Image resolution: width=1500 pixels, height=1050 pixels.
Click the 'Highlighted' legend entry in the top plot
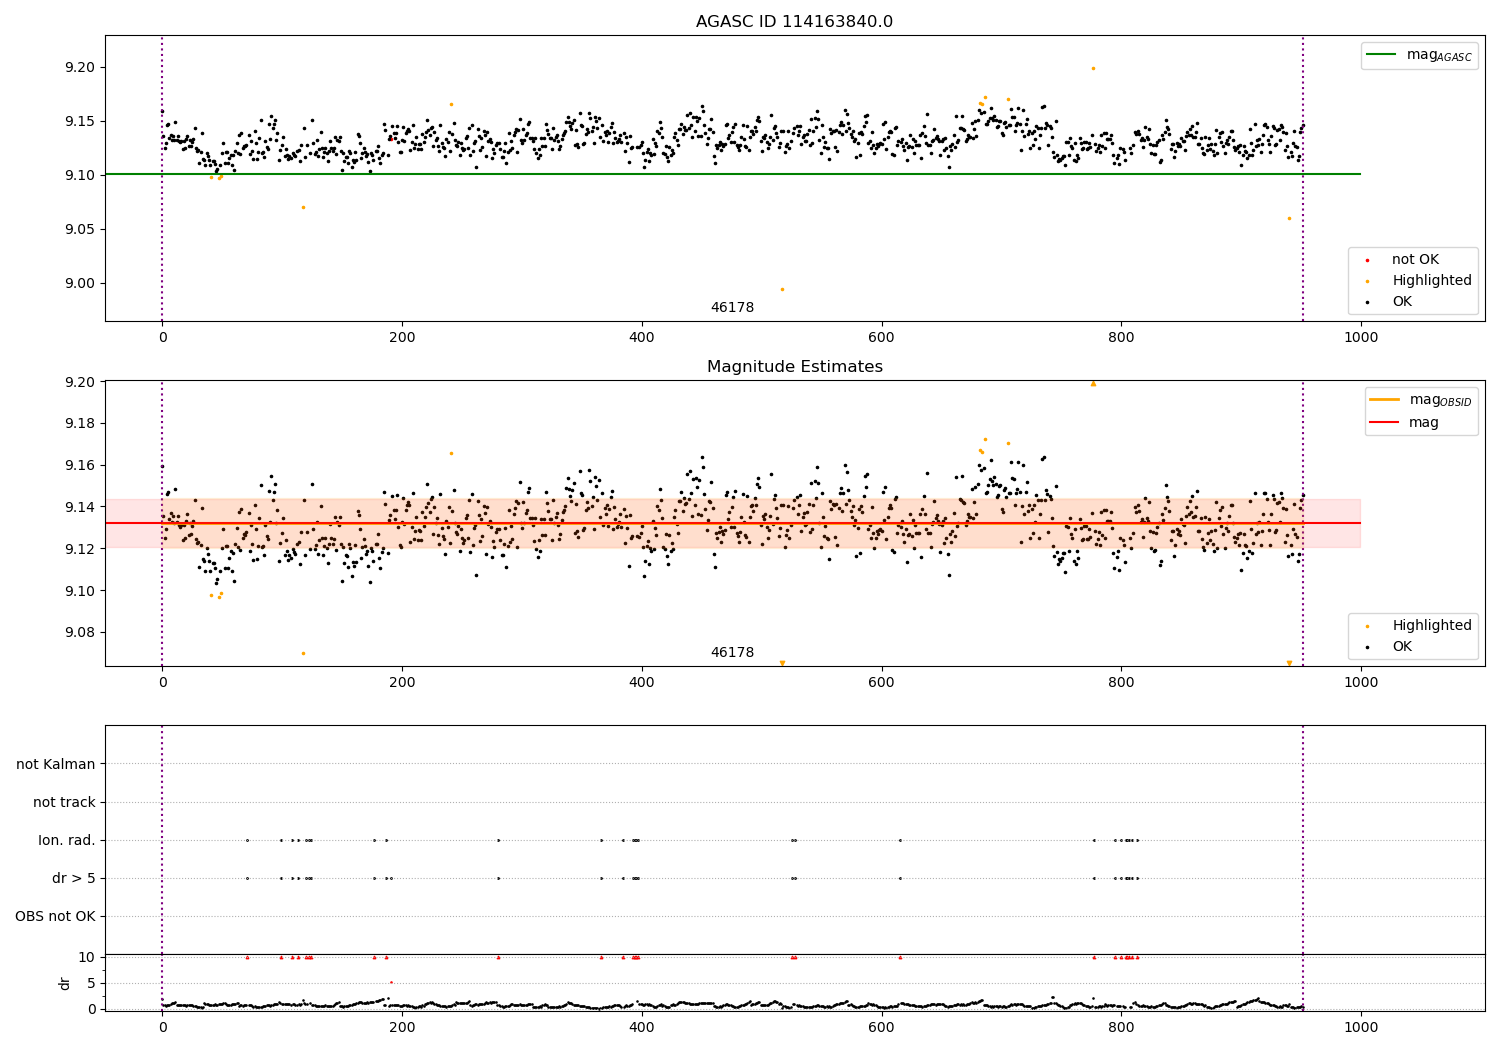1432,281
